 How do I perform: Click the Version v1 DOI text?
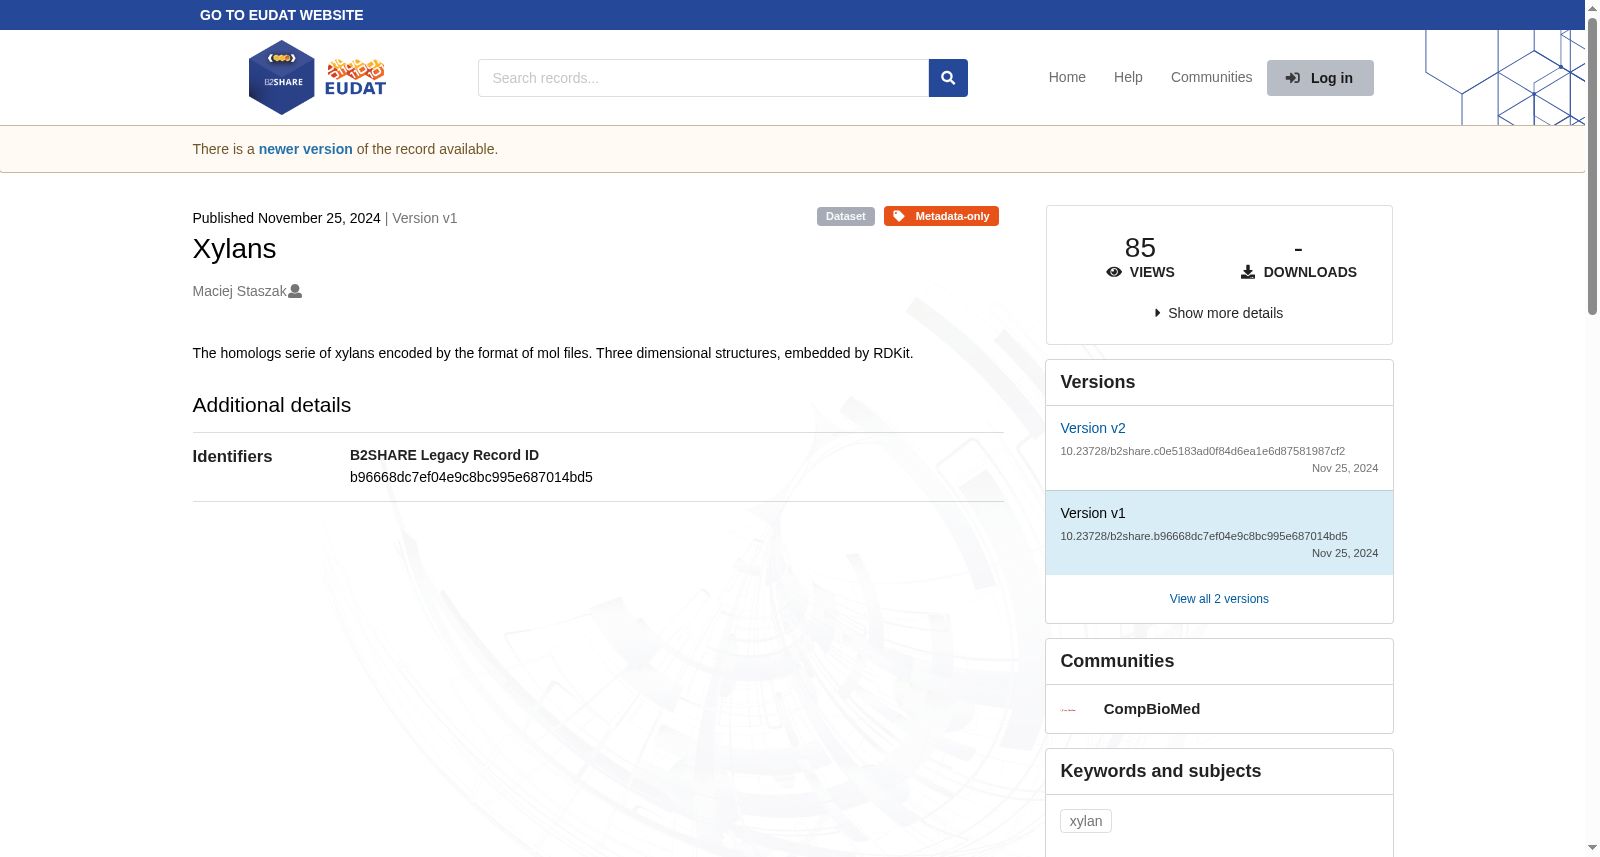[1204, 536]
